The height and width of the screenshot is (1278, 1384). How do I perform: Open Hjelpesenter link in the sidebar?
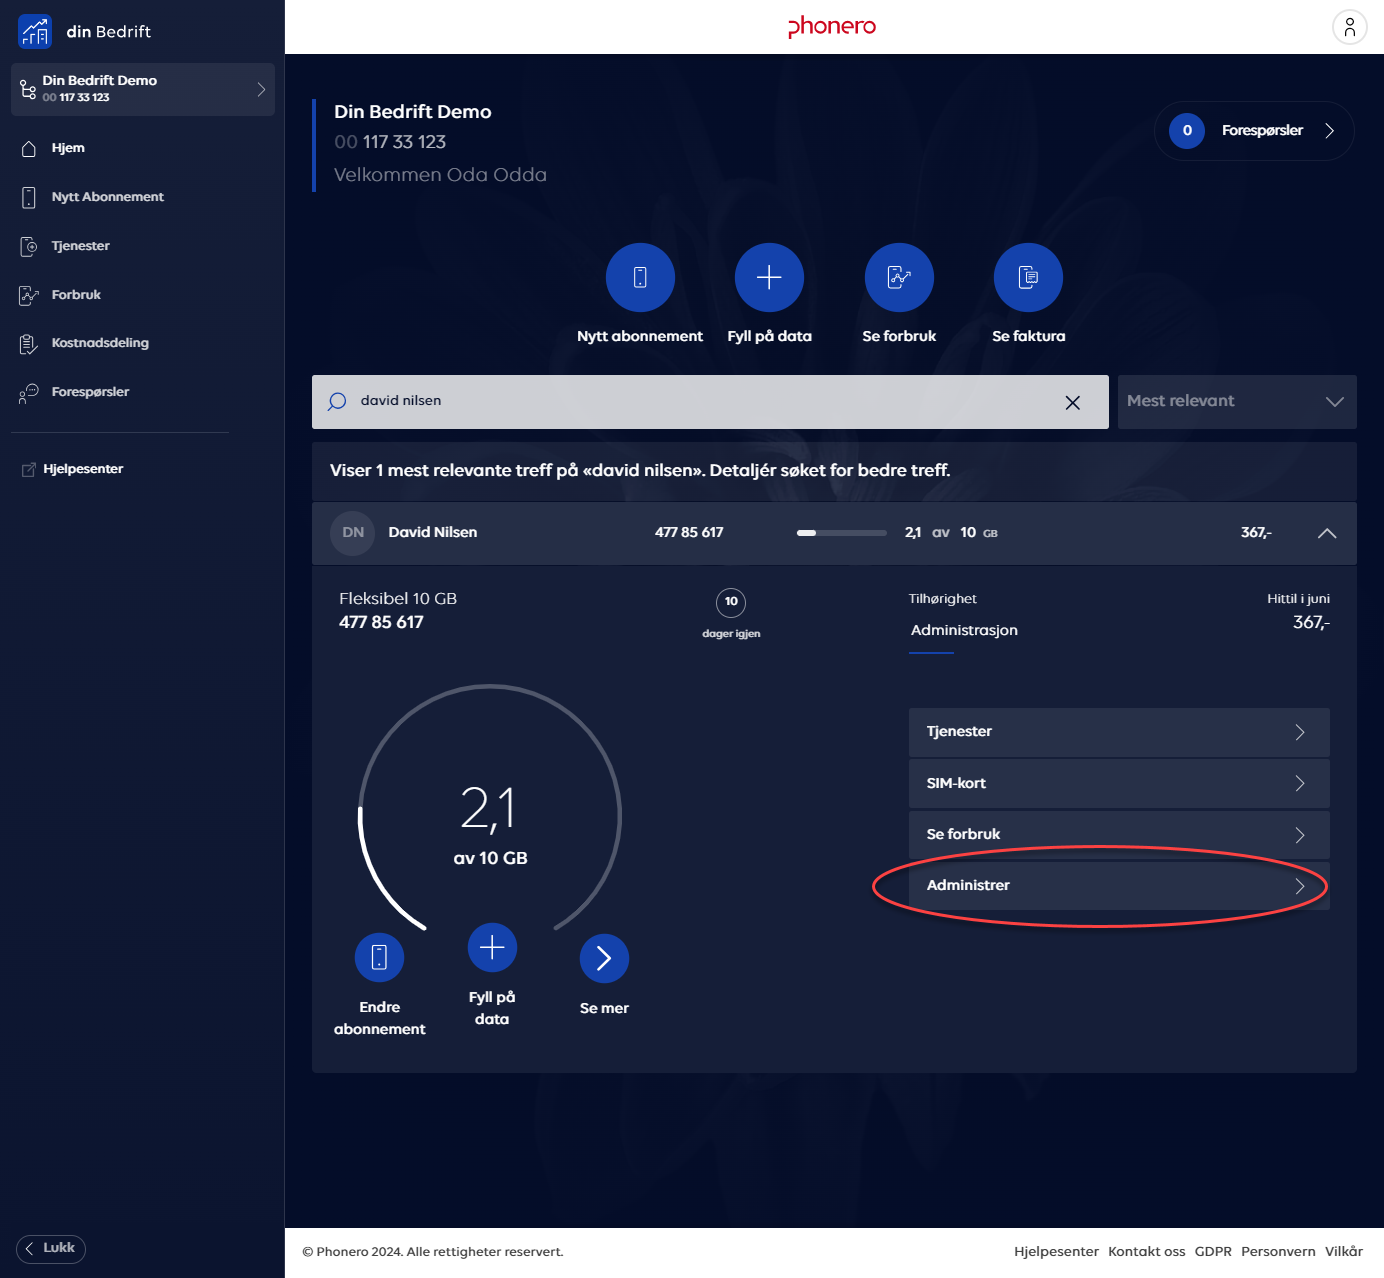(83, 469)
